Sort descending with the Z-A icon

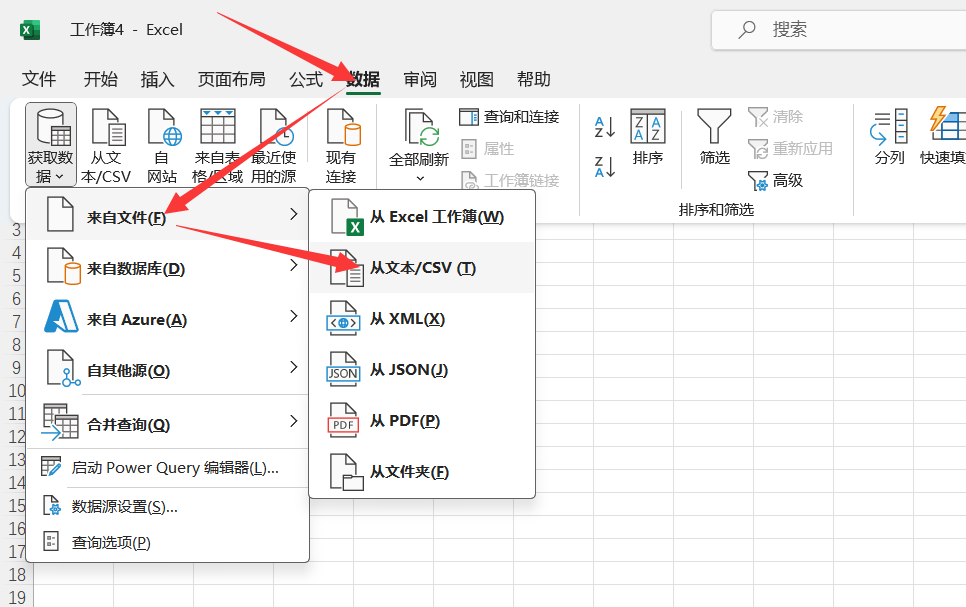point(605,166)
